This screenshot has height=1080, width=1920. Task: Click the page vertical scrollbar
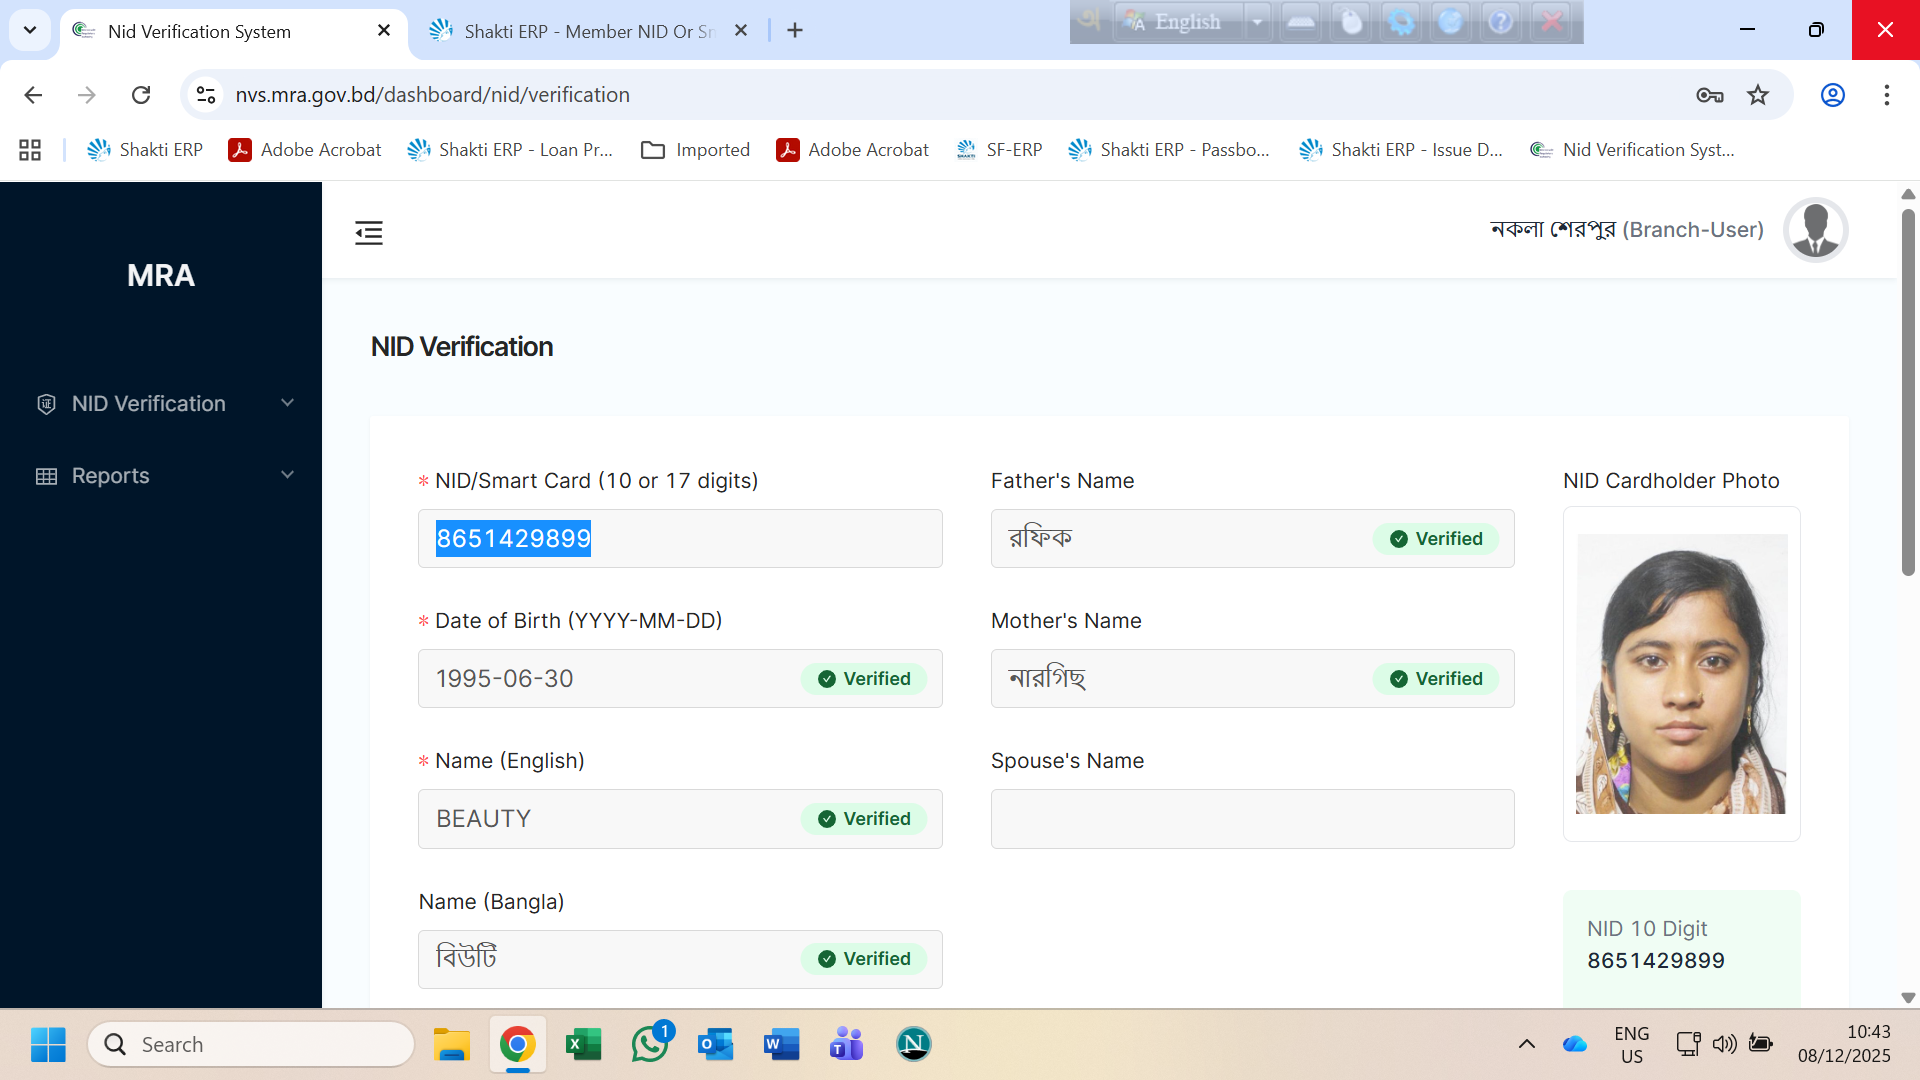[x=1908, y=390]
